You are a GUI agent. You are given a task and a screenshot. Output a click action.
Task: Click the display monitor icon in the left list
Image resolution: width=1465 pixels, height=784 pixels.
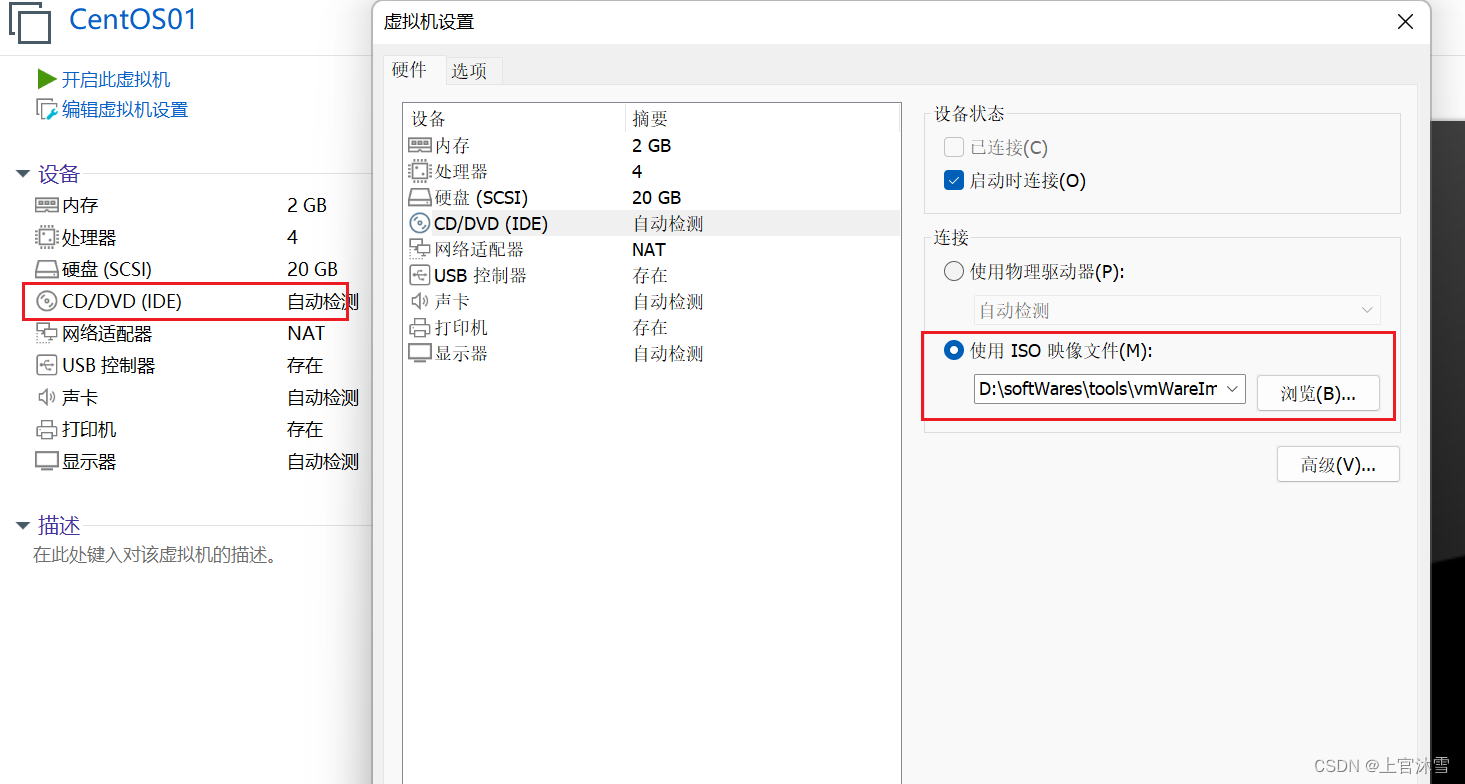tap(47, 461)
